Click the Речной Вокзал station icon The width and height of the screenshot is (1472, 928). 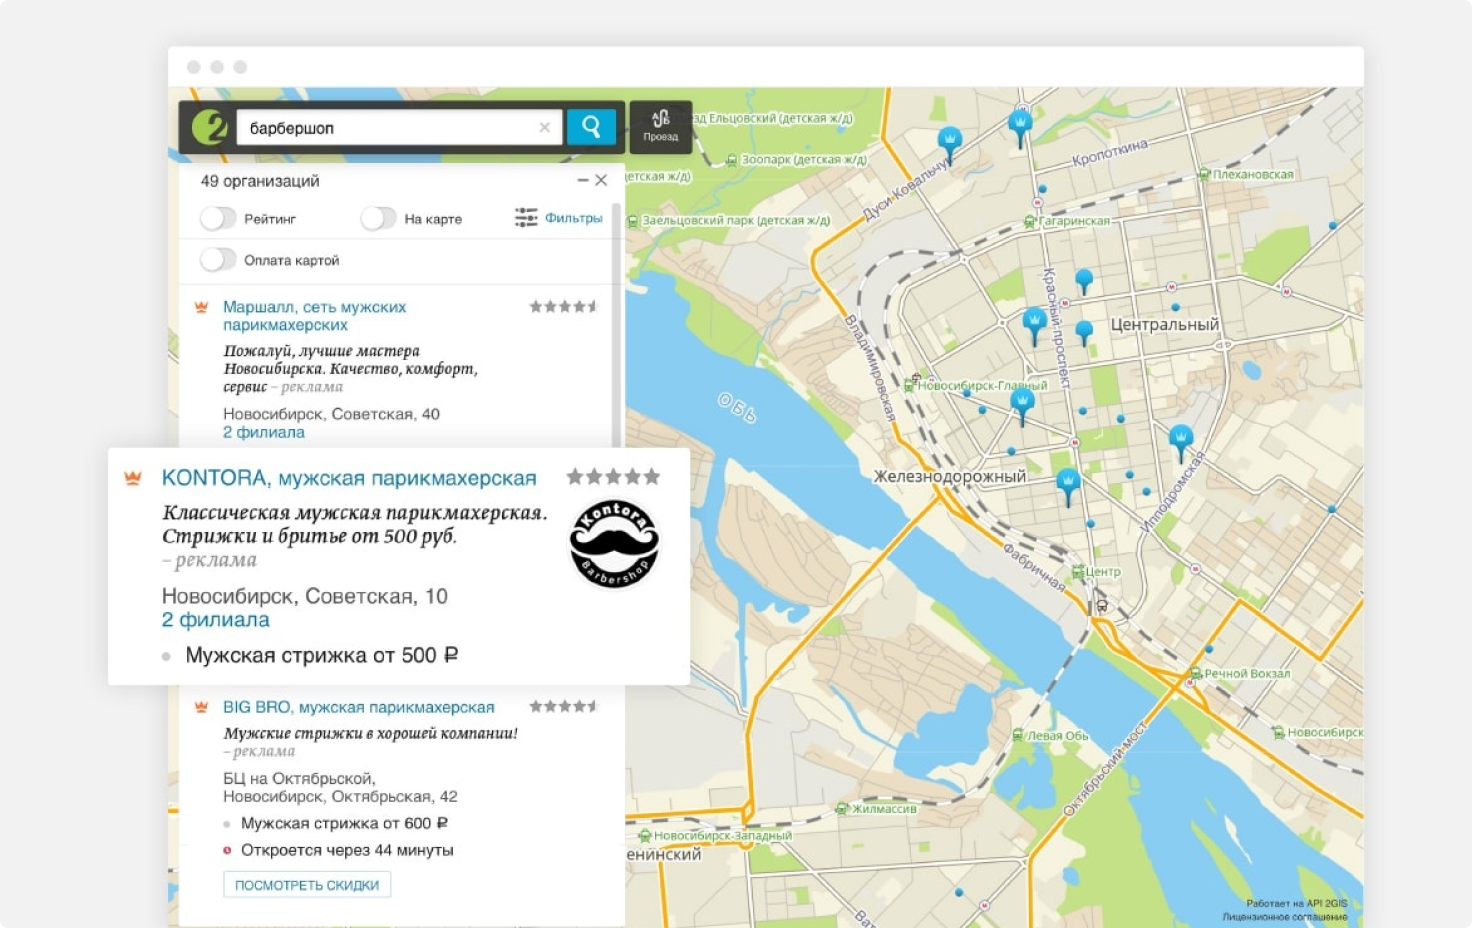coord(1195,673)
